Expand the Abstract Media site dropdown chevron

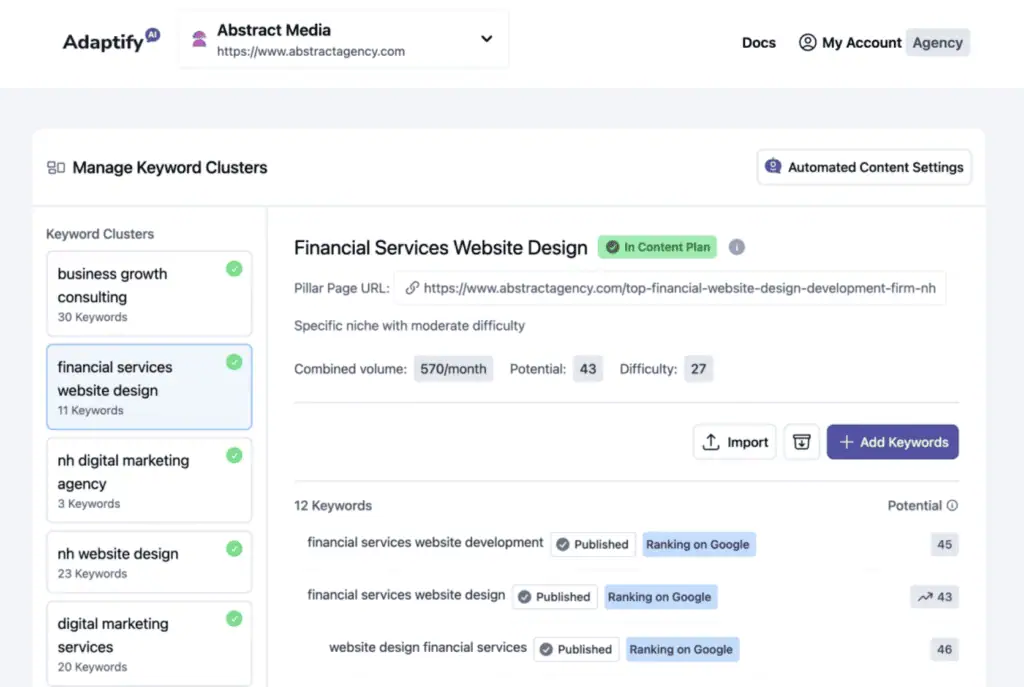[486, 39]
